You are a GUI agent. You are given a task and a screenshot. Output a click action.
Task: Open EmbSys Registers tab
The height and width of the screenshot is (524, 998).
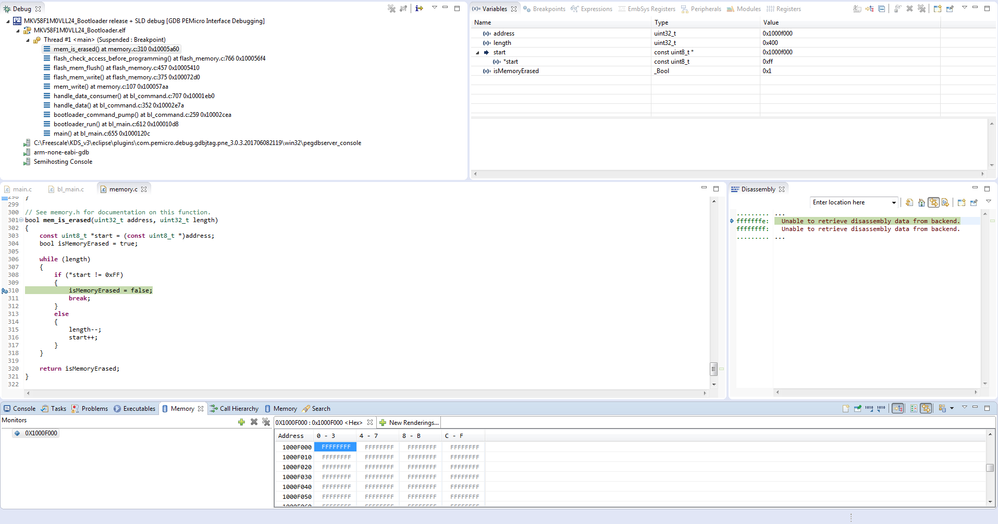coord(647,9)
